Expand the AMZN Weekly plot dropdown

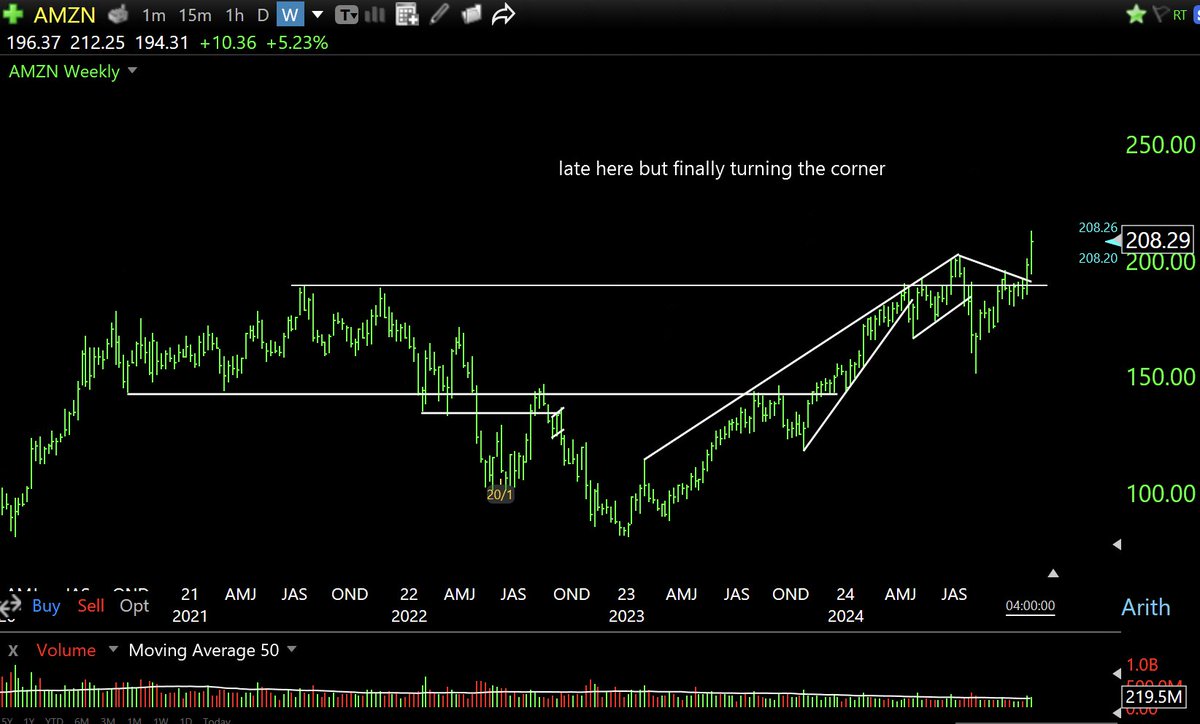pos(133,72)
